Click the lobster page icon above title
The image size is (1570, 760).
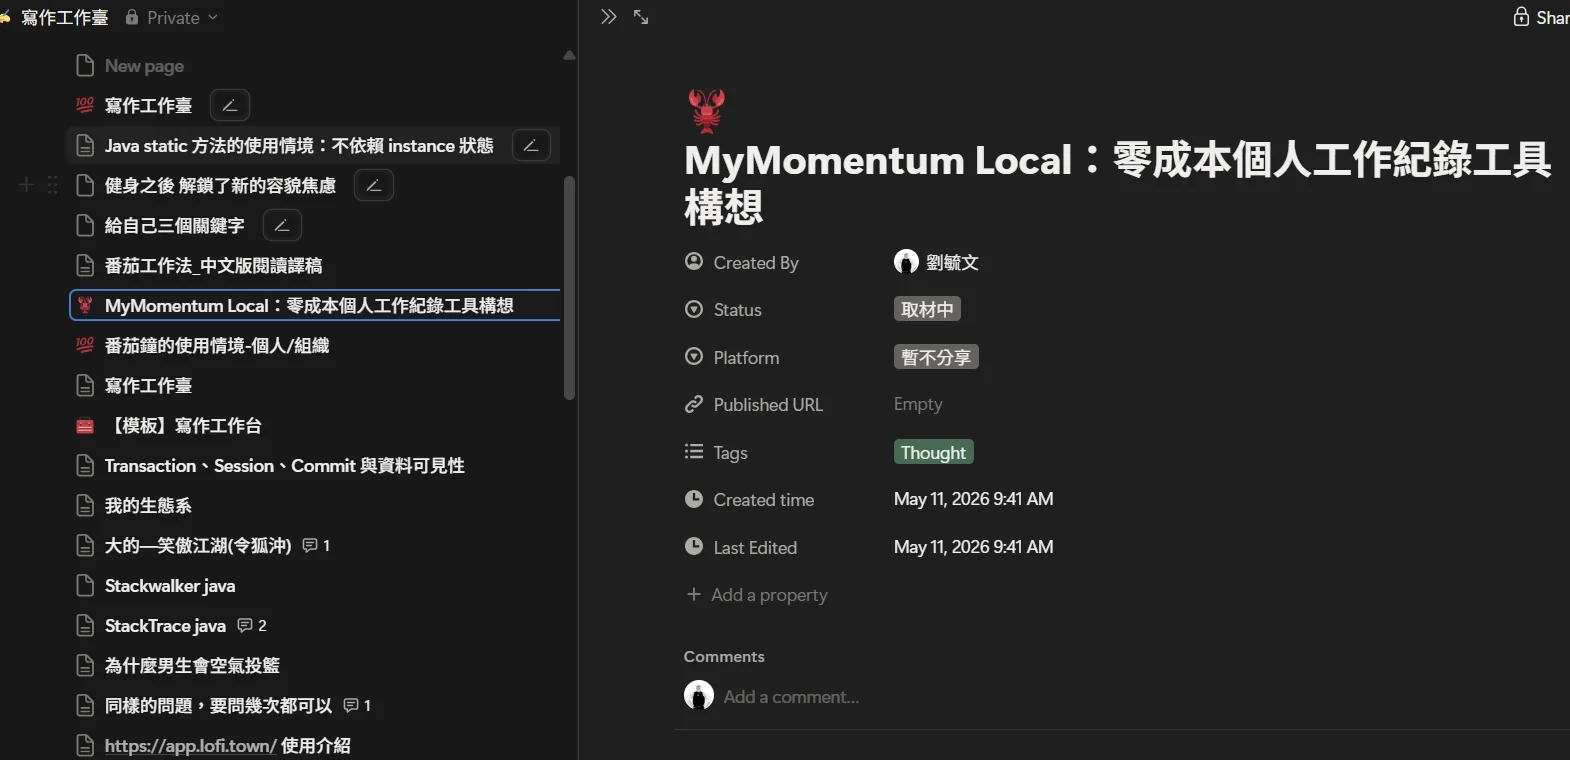707,111
